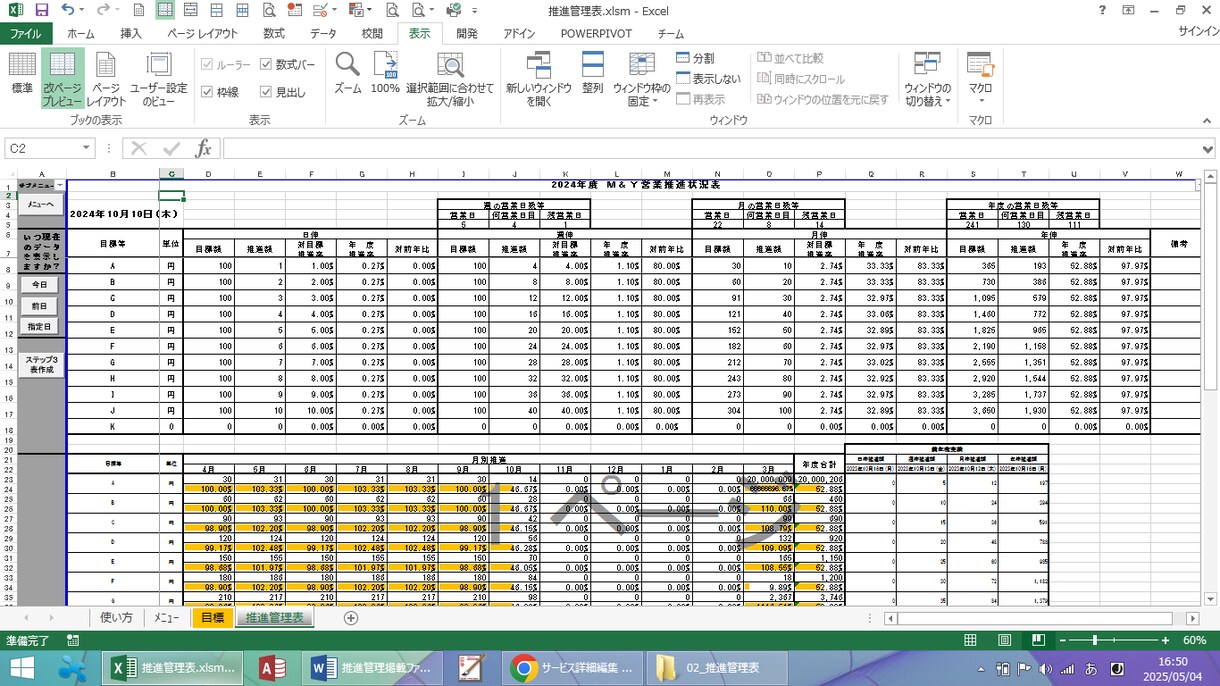Click the 指定日 button on the sheet
The image size is (1220, 686).
coord(40,327)
